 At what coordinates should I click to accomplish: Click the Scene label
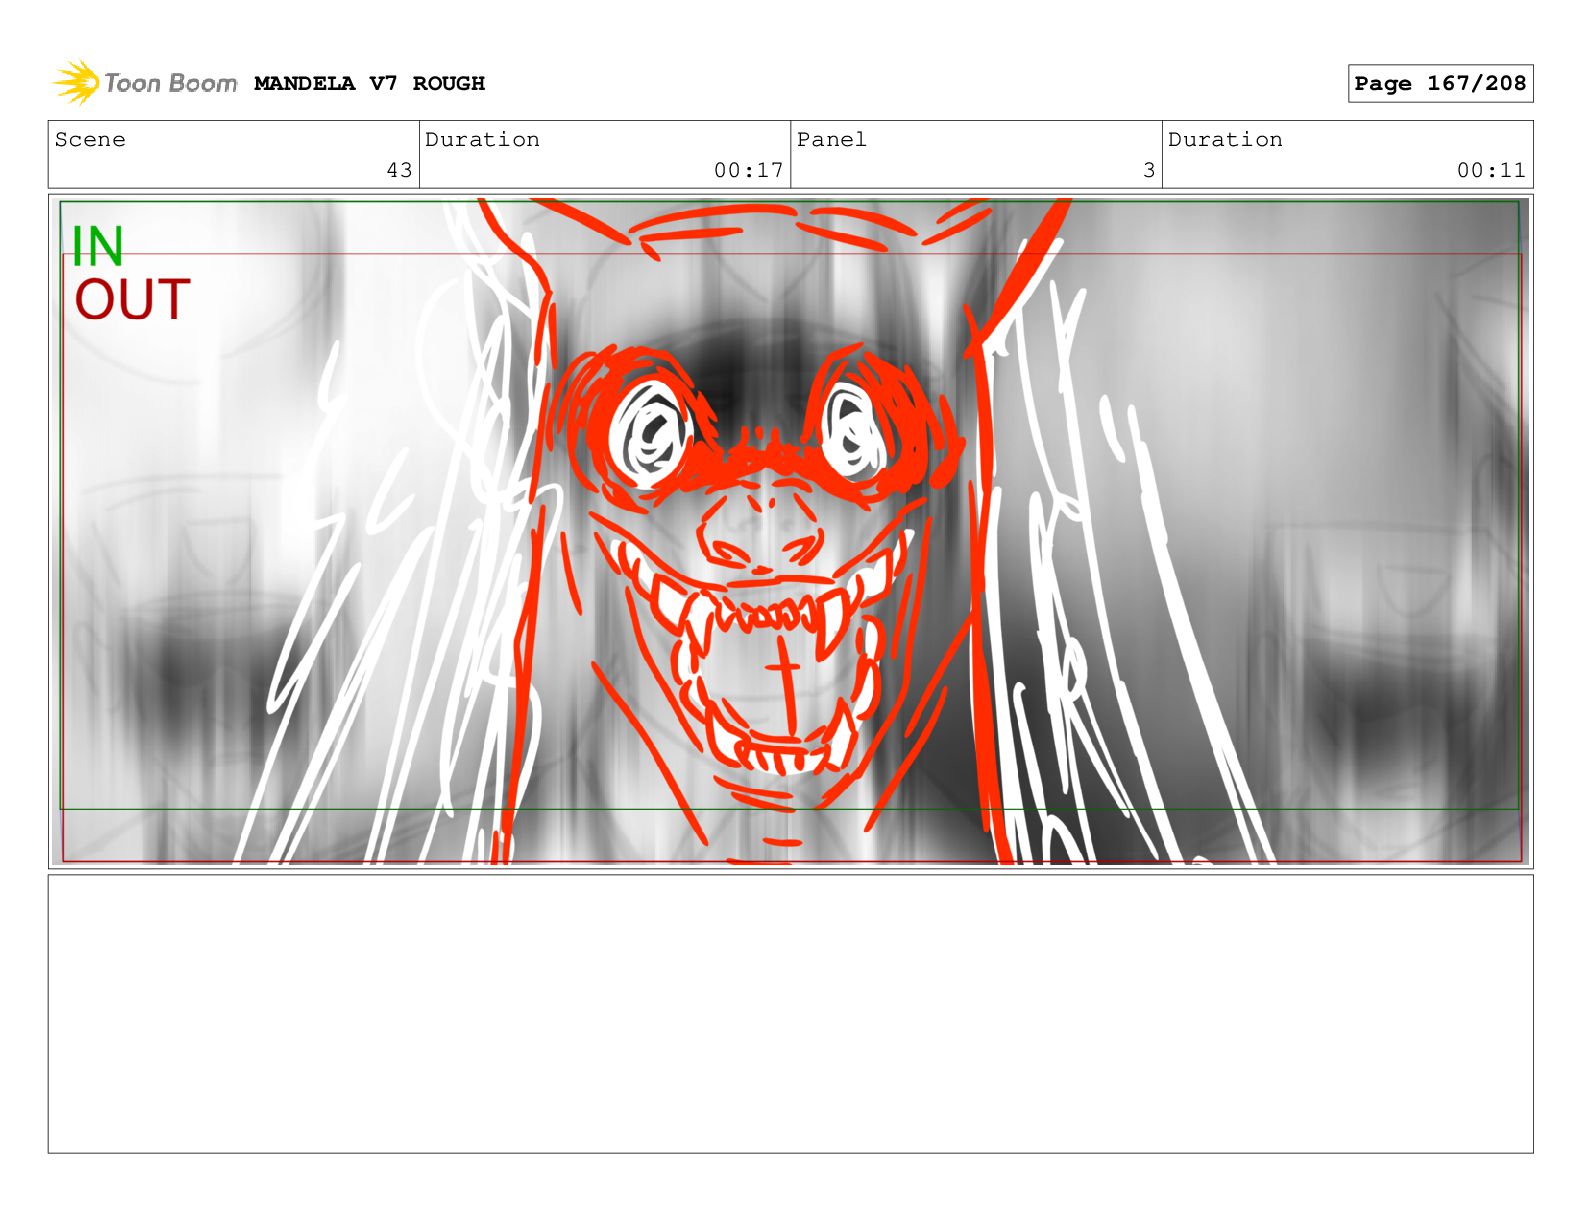tap(90, 140)
